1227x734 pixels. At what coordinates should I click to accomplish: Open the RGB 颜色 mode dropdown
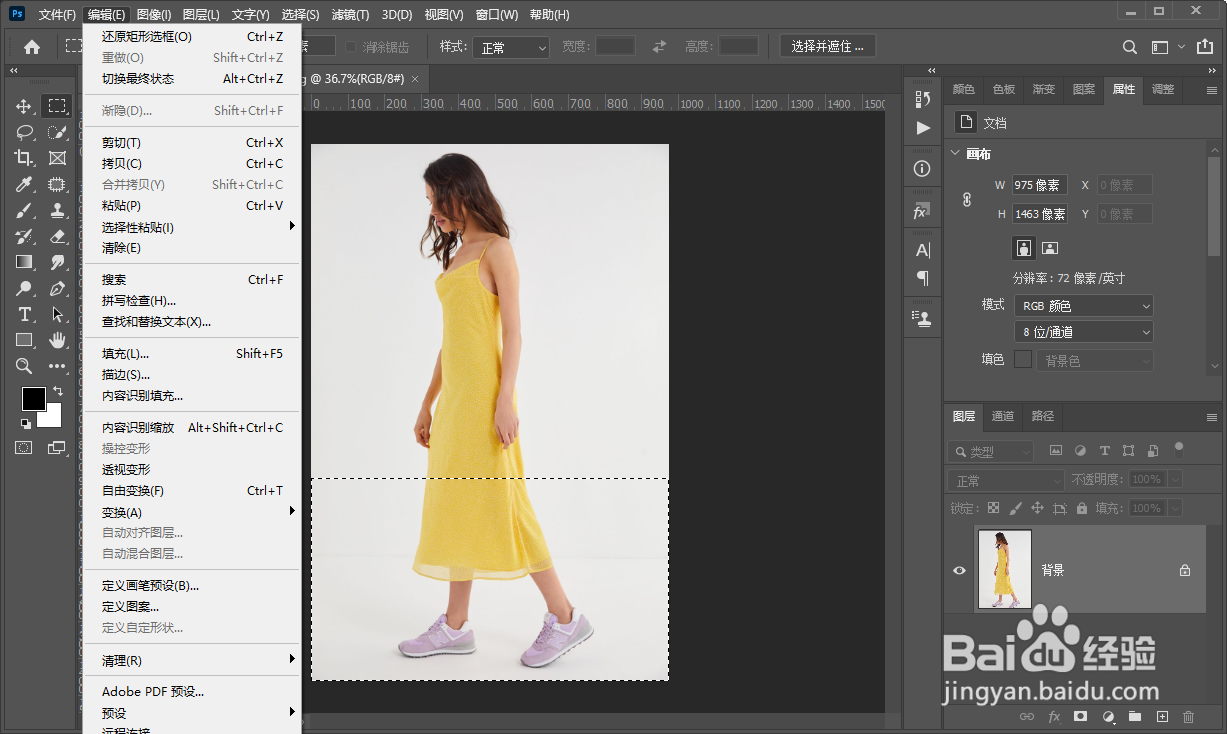(1083, 306)
